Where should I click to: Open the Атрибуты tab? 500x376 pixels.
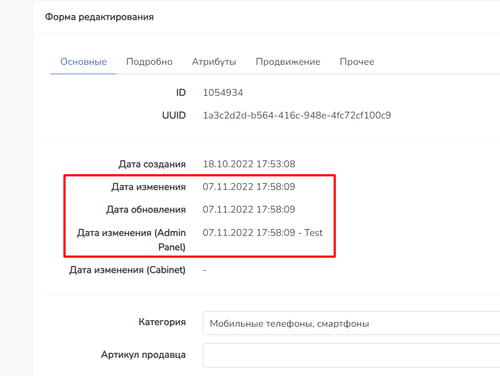click(x=214, y=62)
